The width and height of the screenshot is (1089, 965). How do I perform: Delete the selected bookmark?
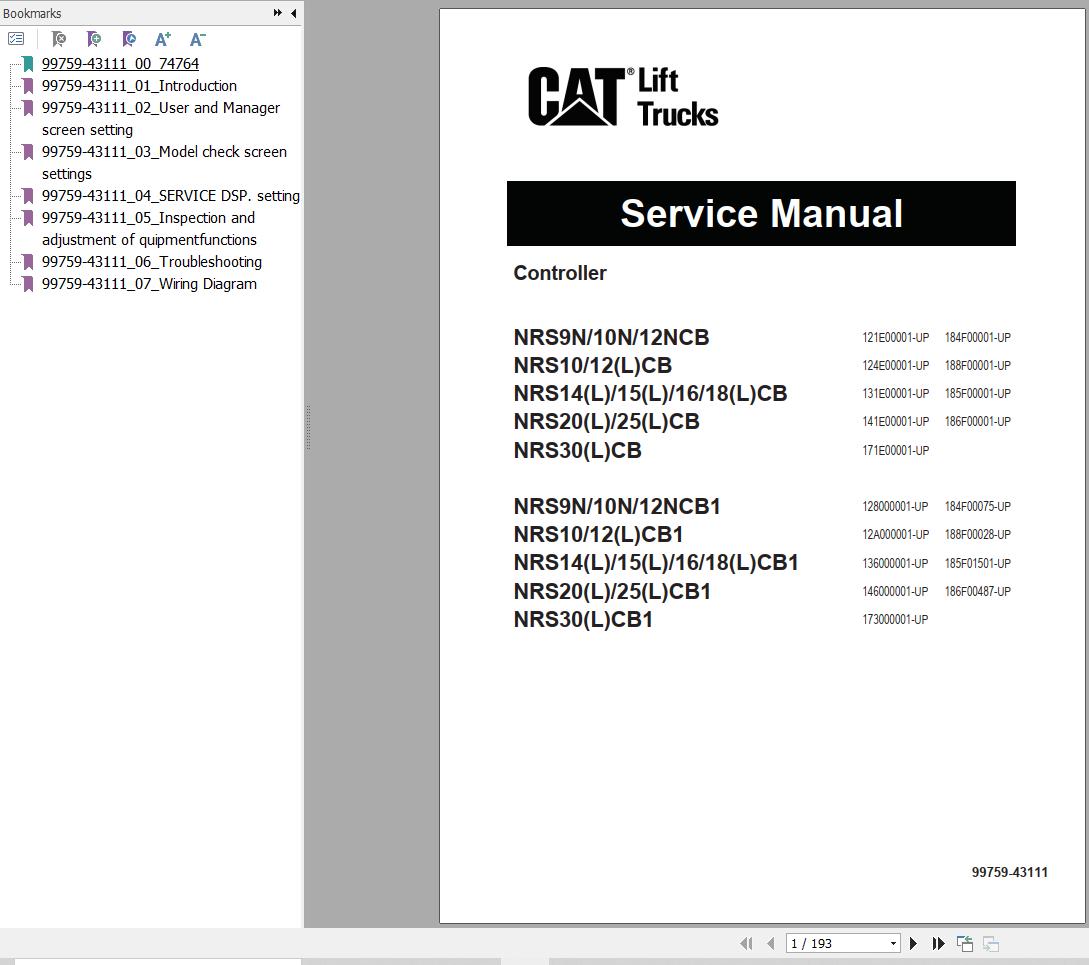(59, 39)
